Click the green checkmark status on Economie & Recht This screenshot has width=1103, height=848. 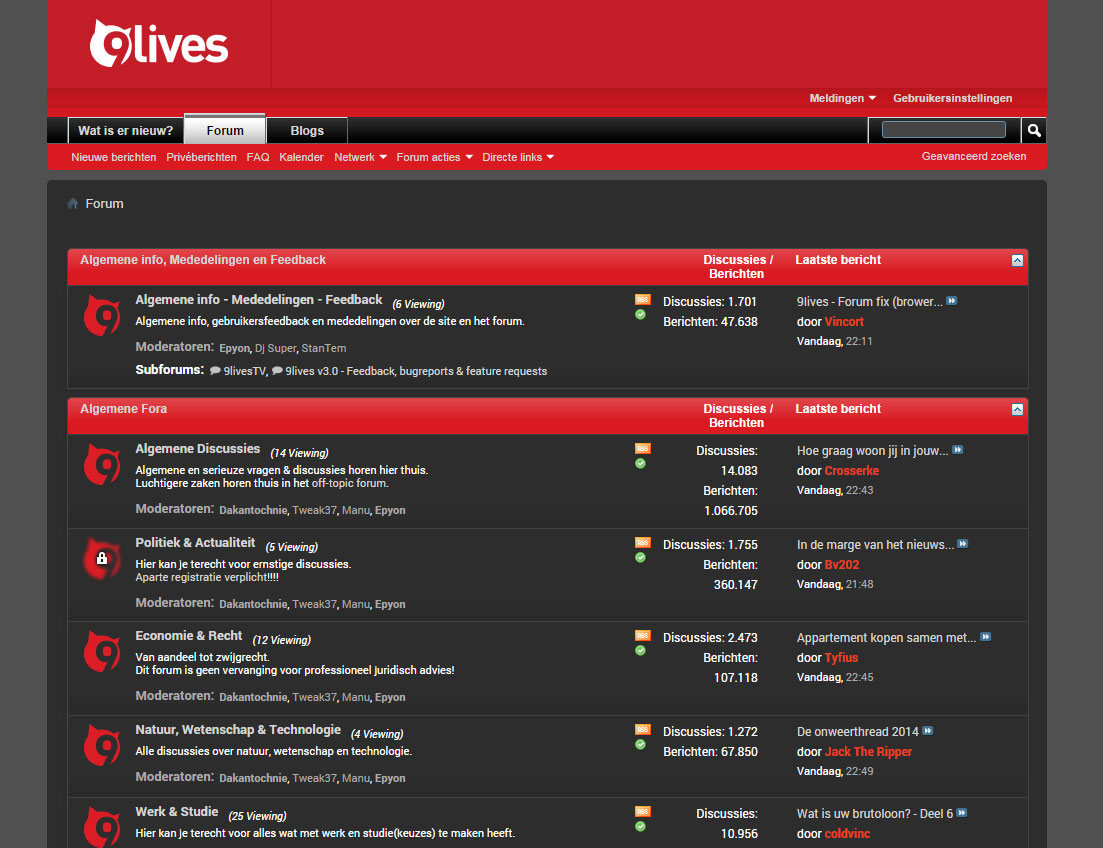tap(640, 650)
